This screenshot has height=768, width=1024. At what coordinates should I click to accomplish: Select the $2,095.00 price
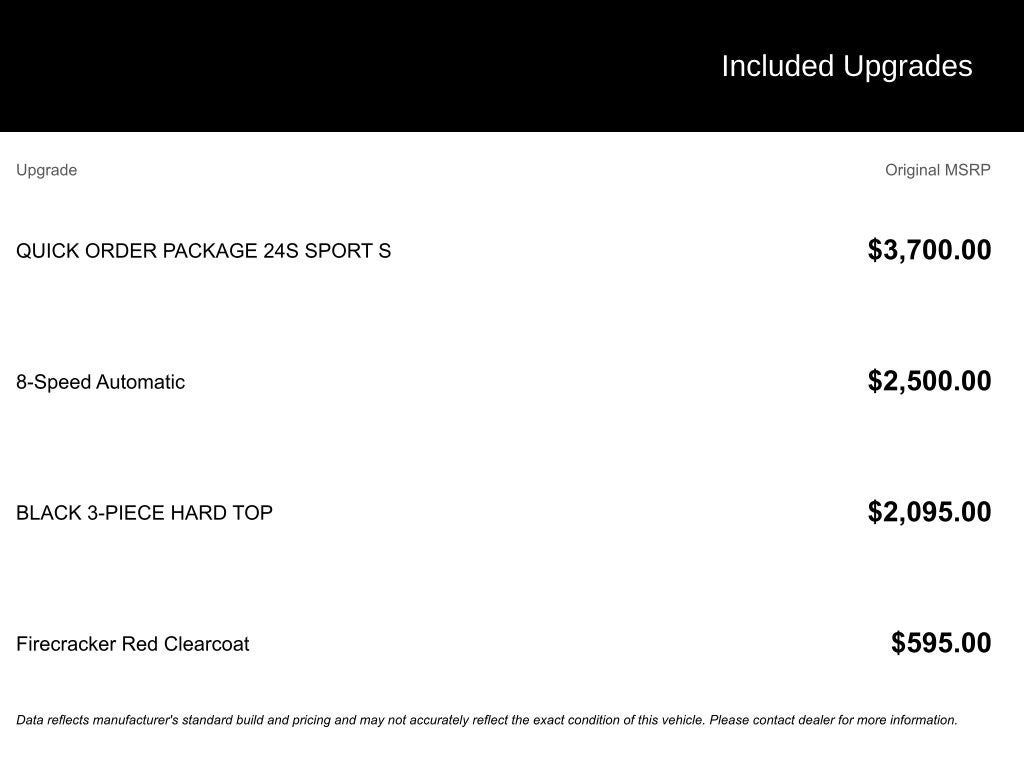click(x=929, y=512)
